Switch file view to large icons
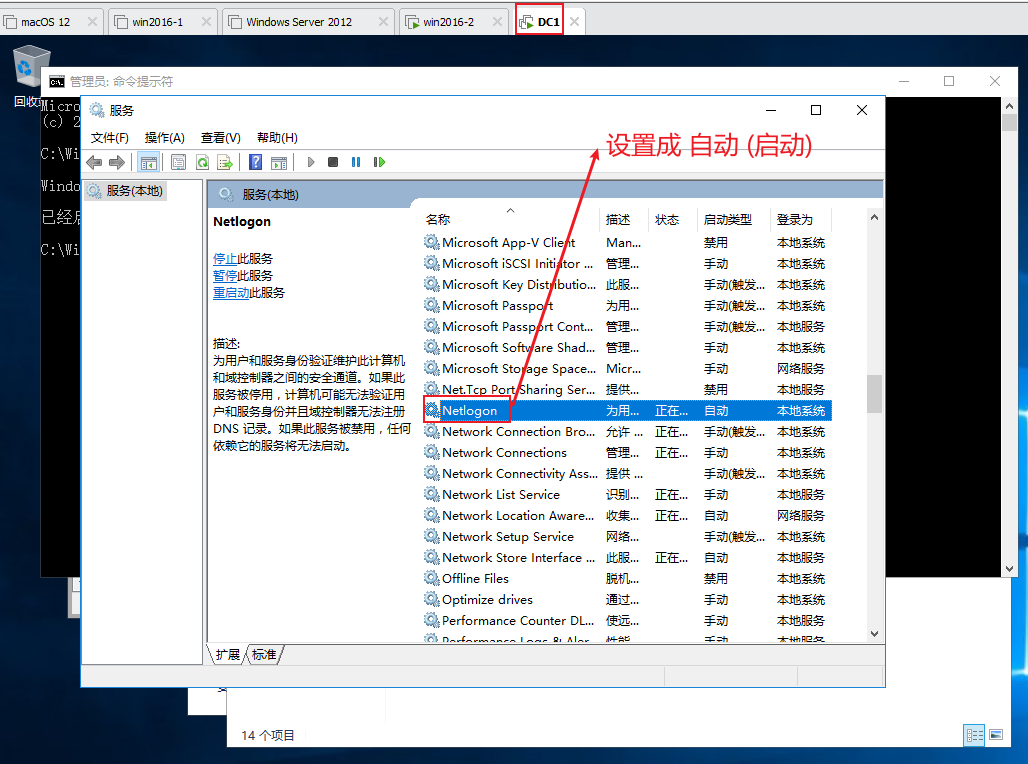1028x764 pixels. pos(996,735)
